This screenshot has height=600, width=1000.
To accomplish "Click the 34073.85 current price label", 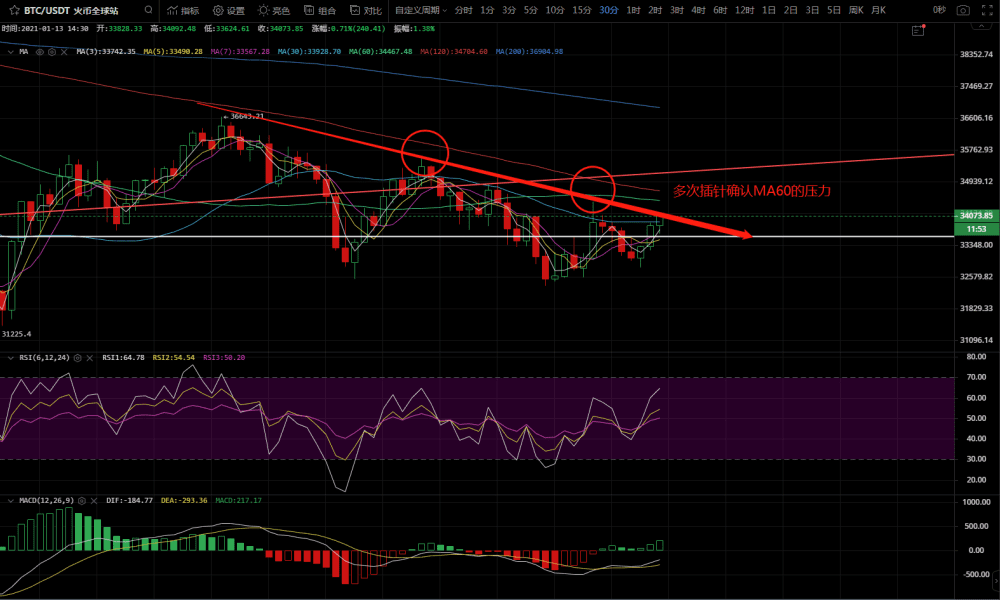I will click(x=973, y=215).
